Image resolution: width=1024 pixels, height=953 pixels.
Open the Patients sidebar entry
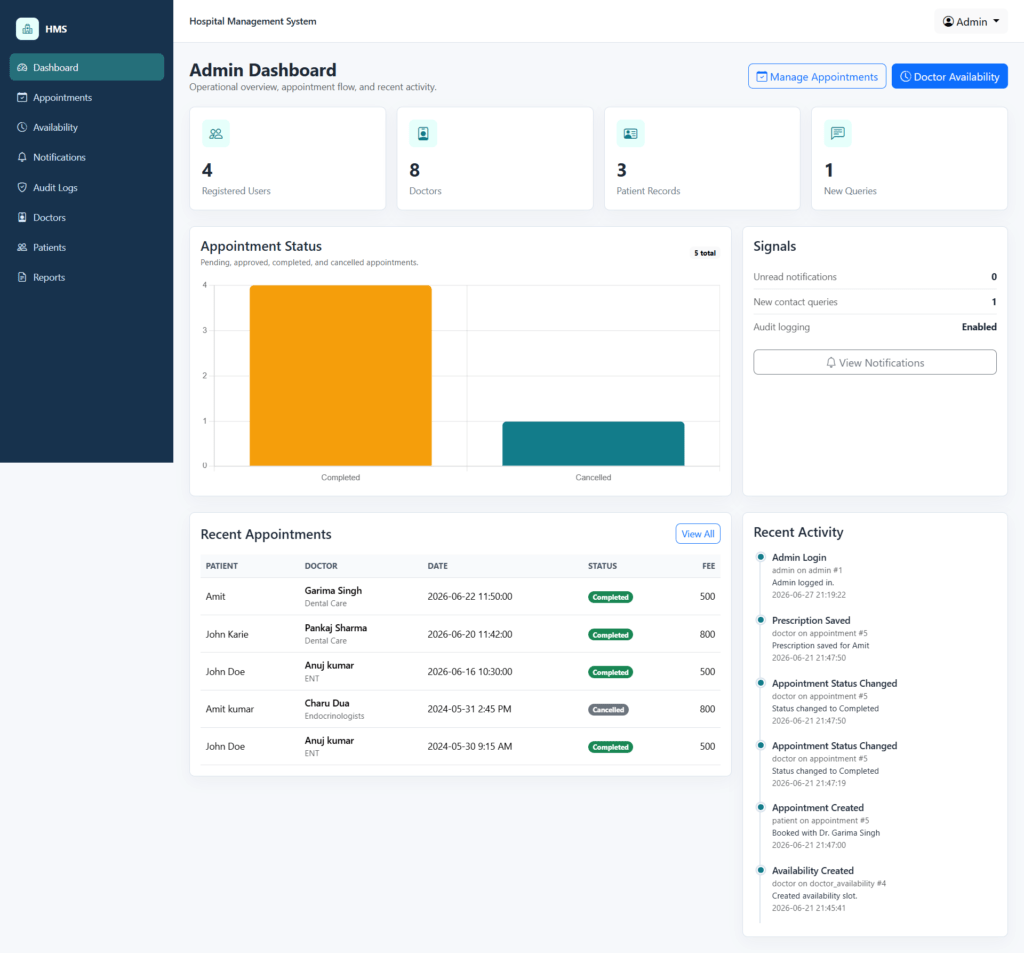point(87,248)
